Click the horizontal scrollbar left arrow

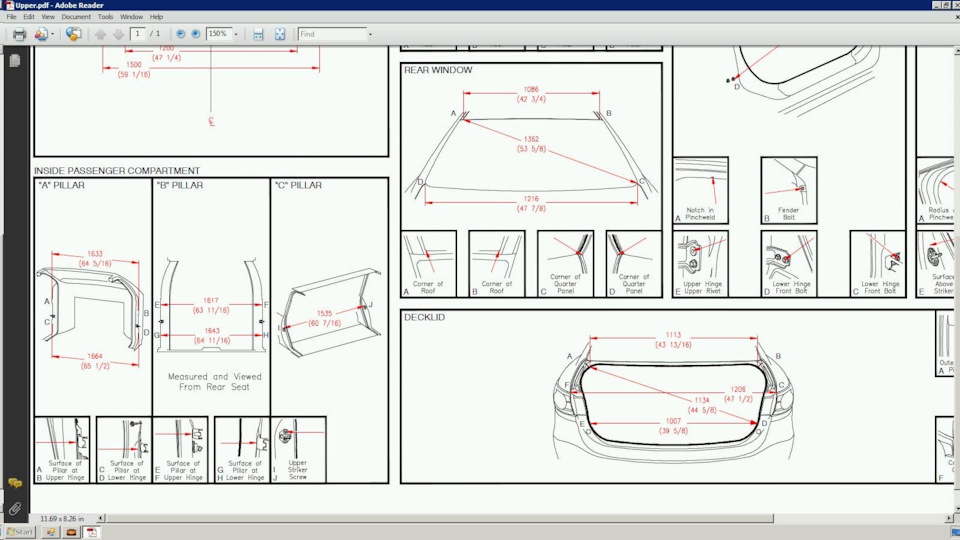[x=100, y=519]
